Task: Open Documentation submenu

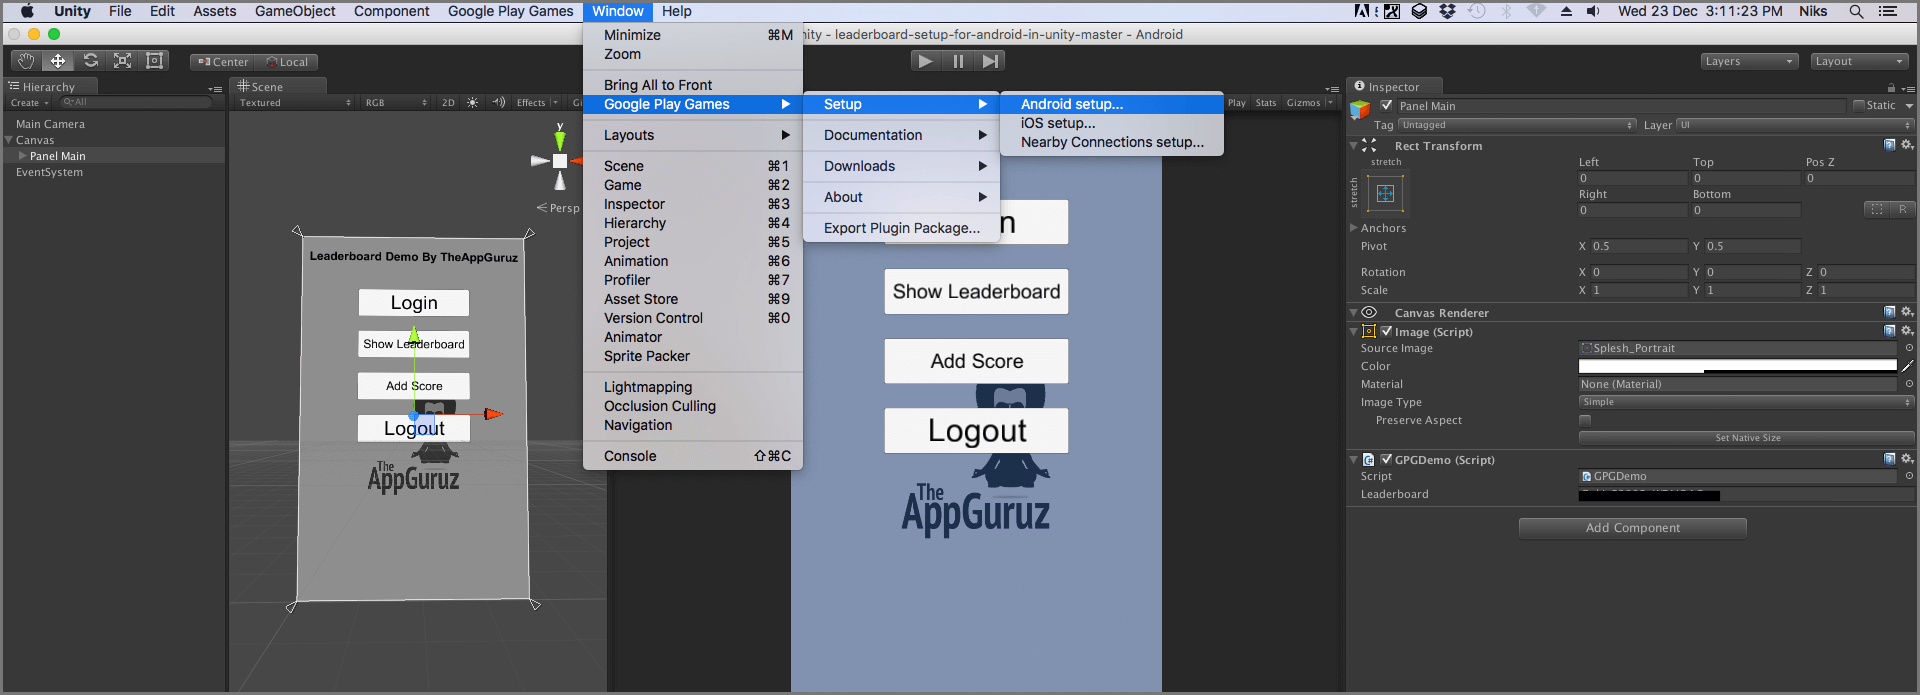Action: point(902,135)
